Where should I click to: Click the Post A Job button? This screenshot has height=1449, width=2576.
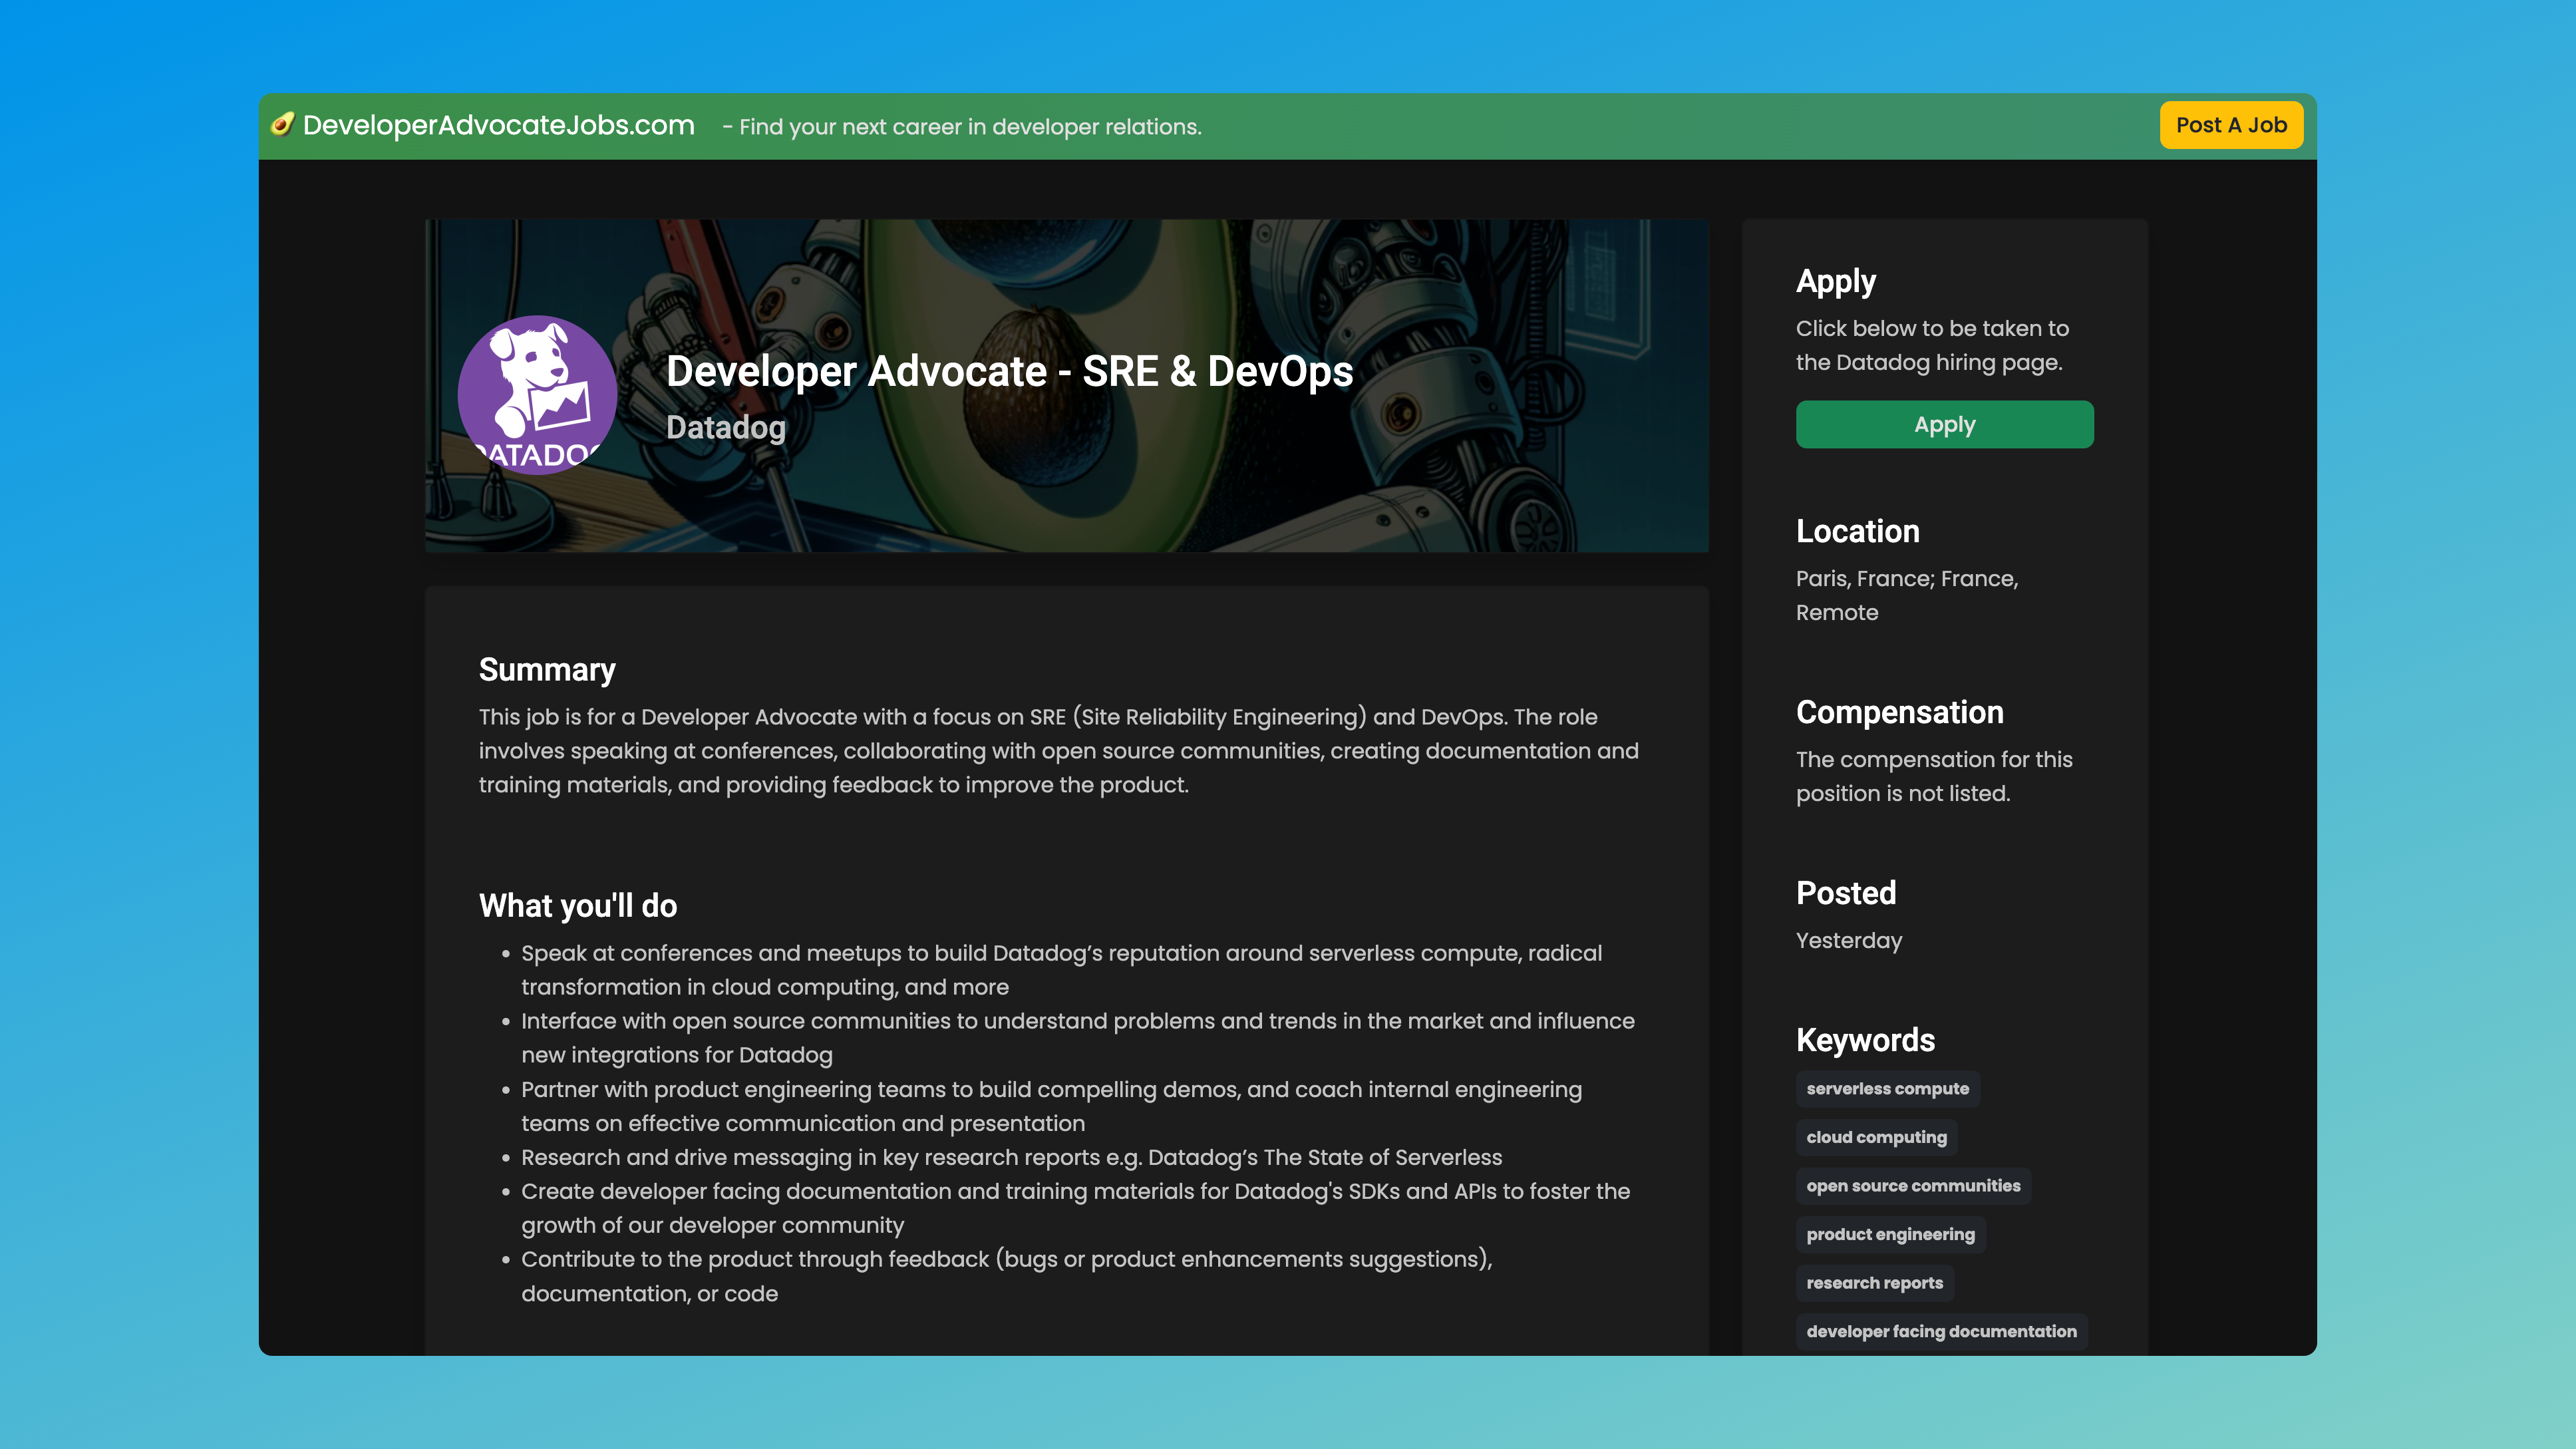[2231, 125]
